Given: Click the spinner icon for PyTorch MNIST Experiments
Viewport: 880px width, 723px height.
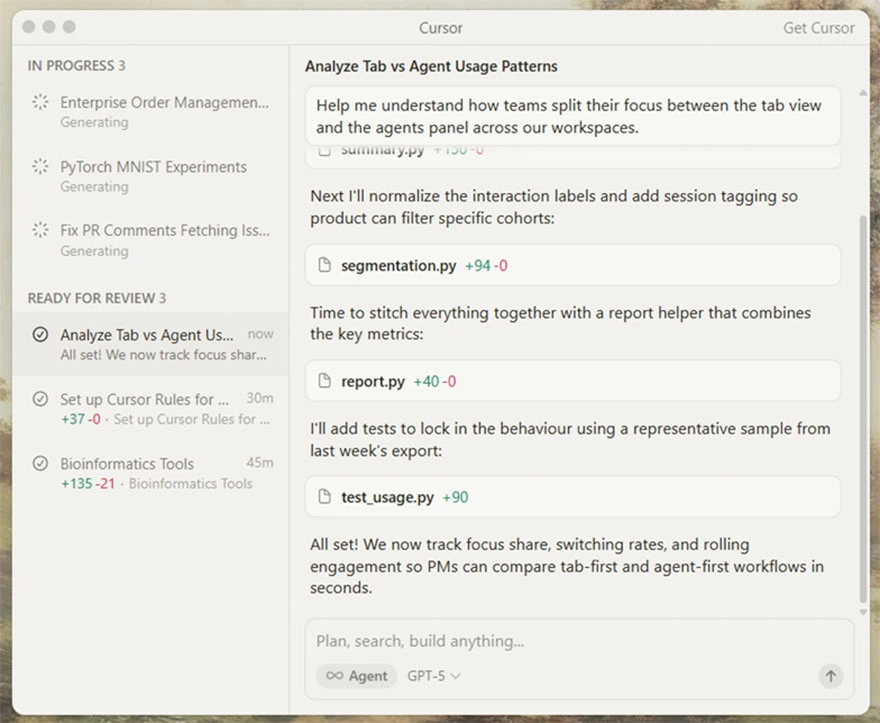Looking at the screenshot, I should 40,167.
